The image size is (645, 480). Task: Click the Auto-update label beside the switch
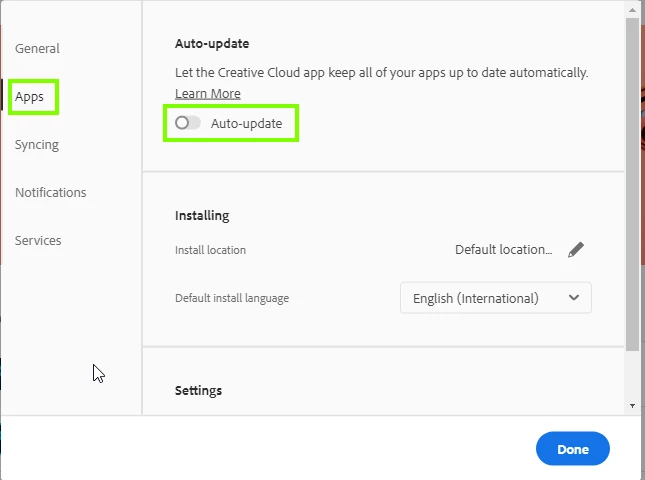tap(246, 123)
